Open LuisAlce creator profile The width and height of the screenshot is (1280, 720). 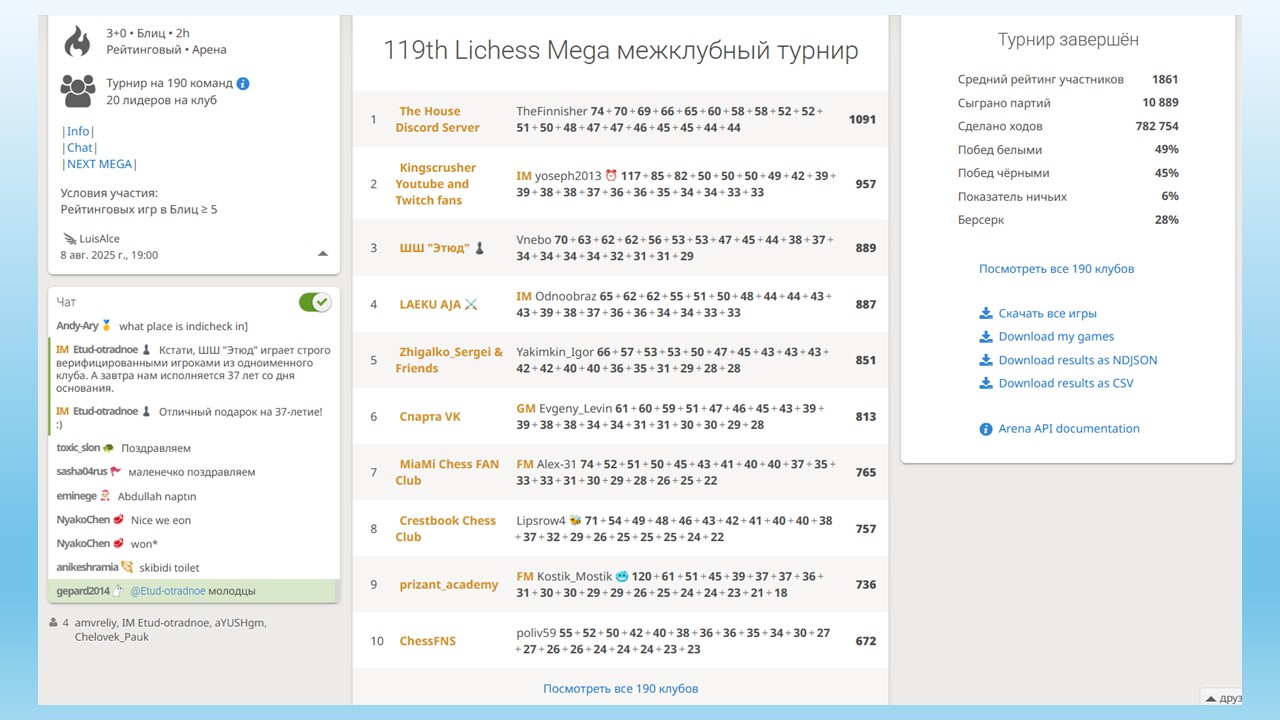[98, 239]
